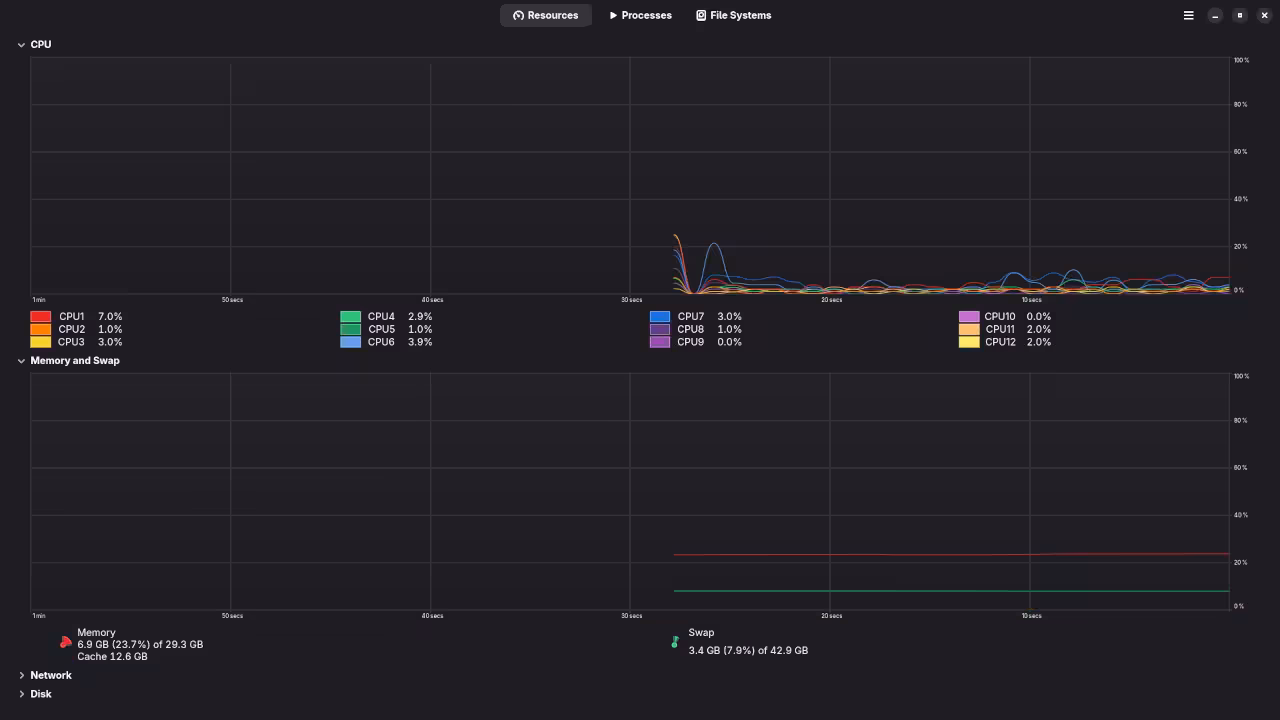Click the CPU7 blue legend swatch
1280x720 pixels.
point(659,316)
